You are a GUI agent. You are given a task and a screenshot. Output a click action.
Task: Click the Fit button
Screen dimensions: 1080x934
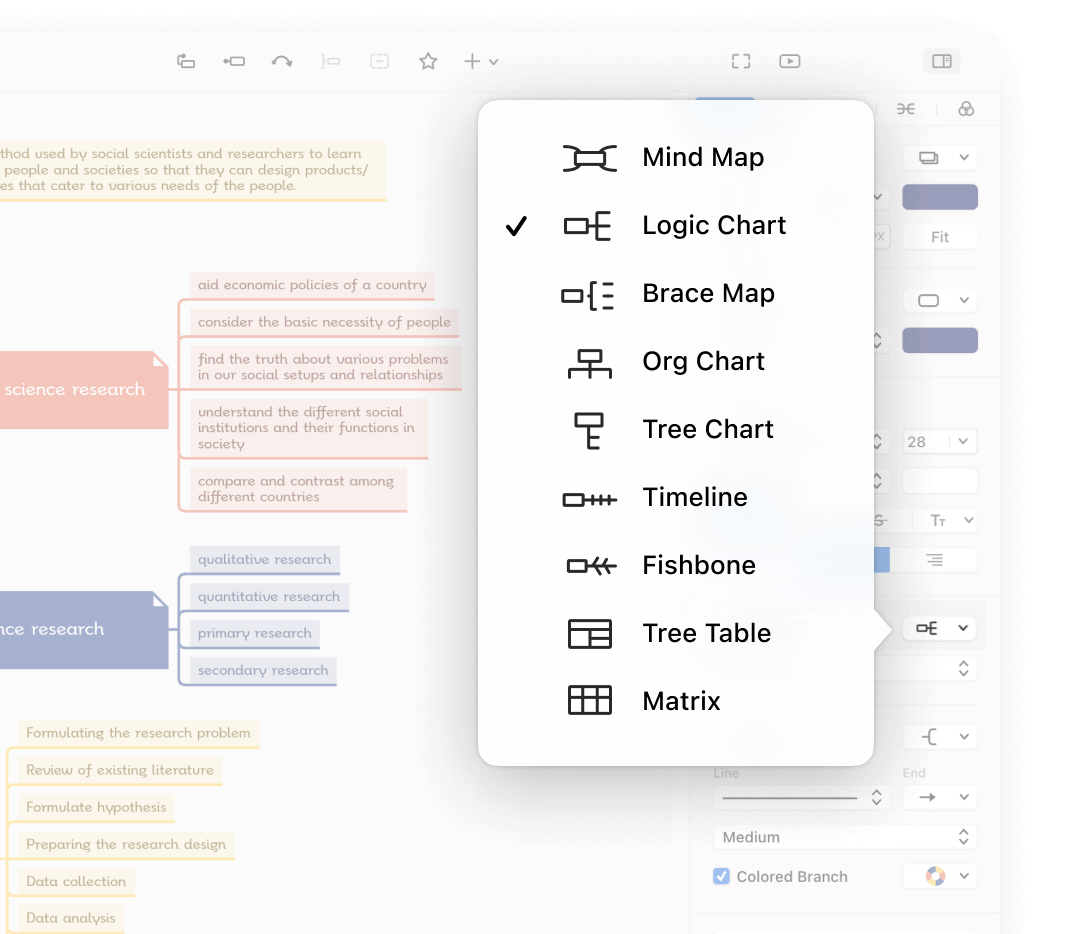point(939,236)
